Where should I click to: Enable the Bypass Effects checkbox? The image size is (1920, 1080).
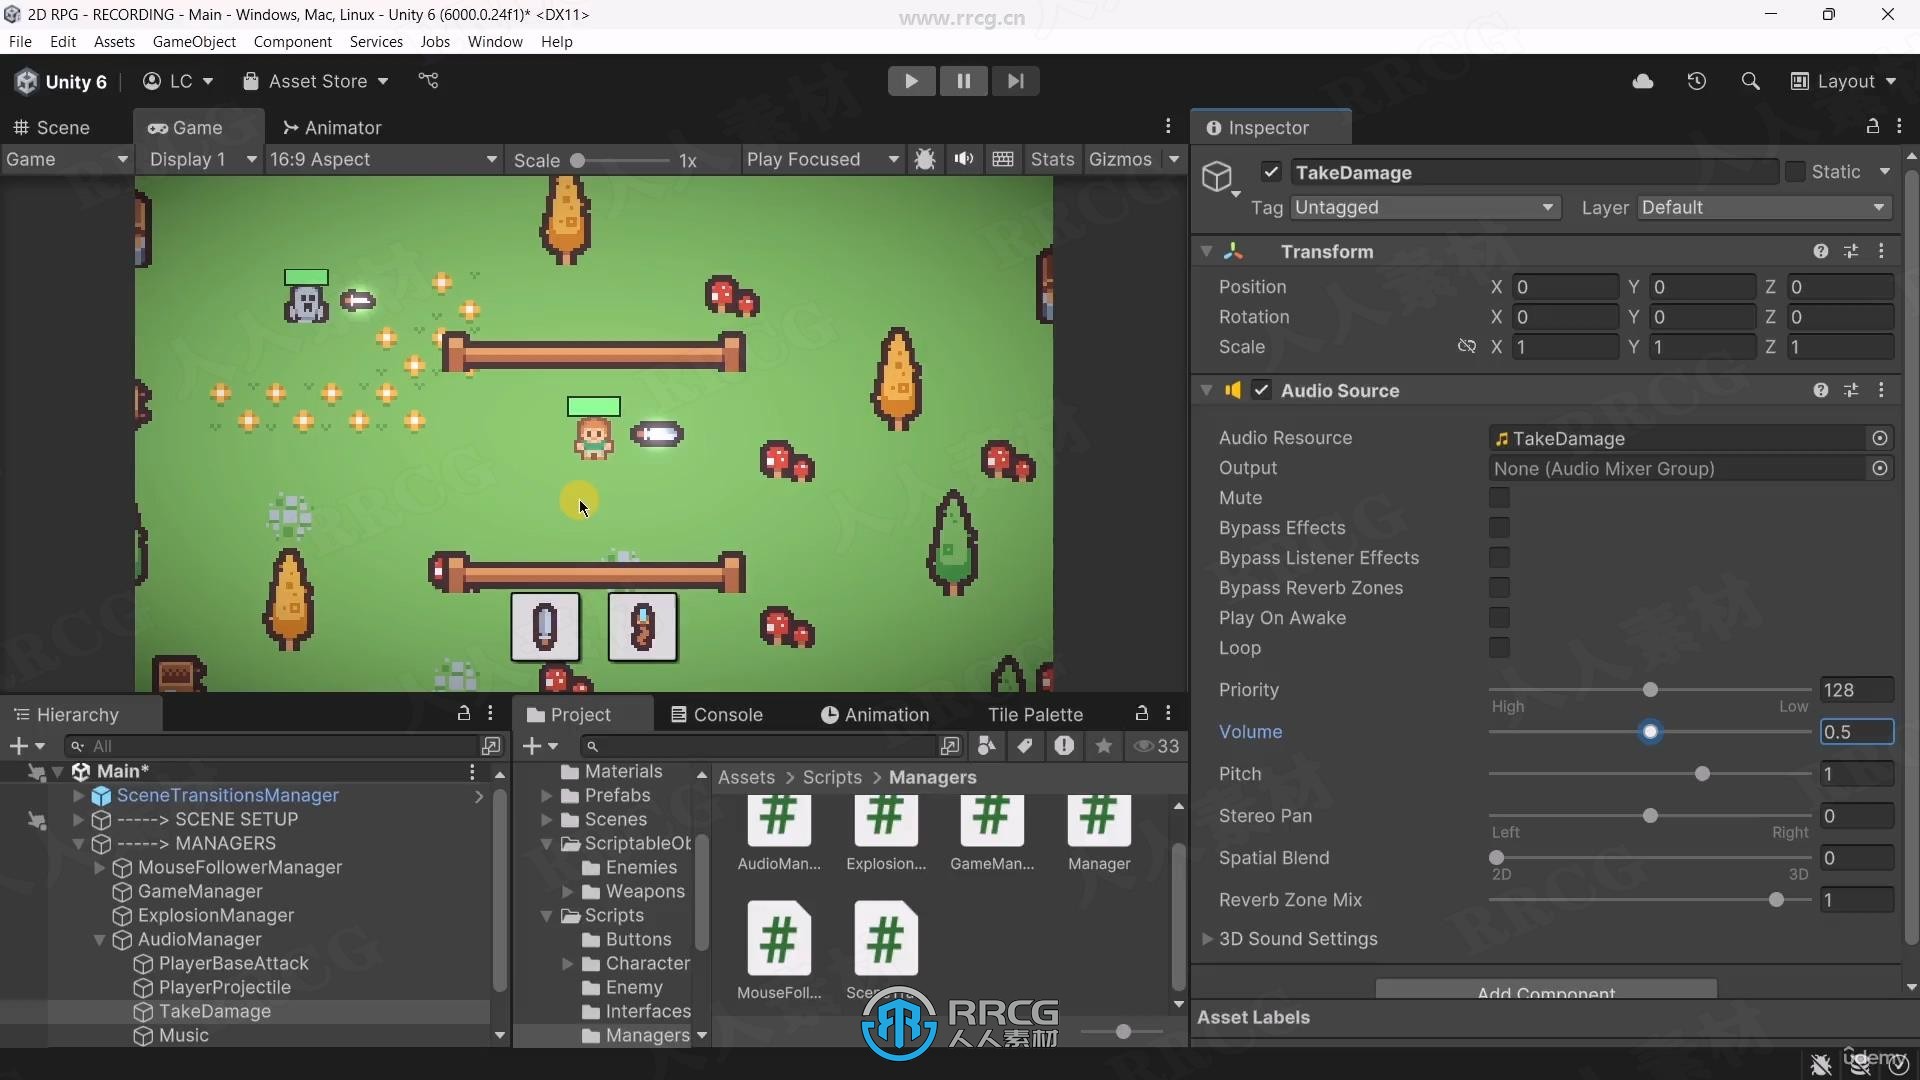pos(1499,528)
